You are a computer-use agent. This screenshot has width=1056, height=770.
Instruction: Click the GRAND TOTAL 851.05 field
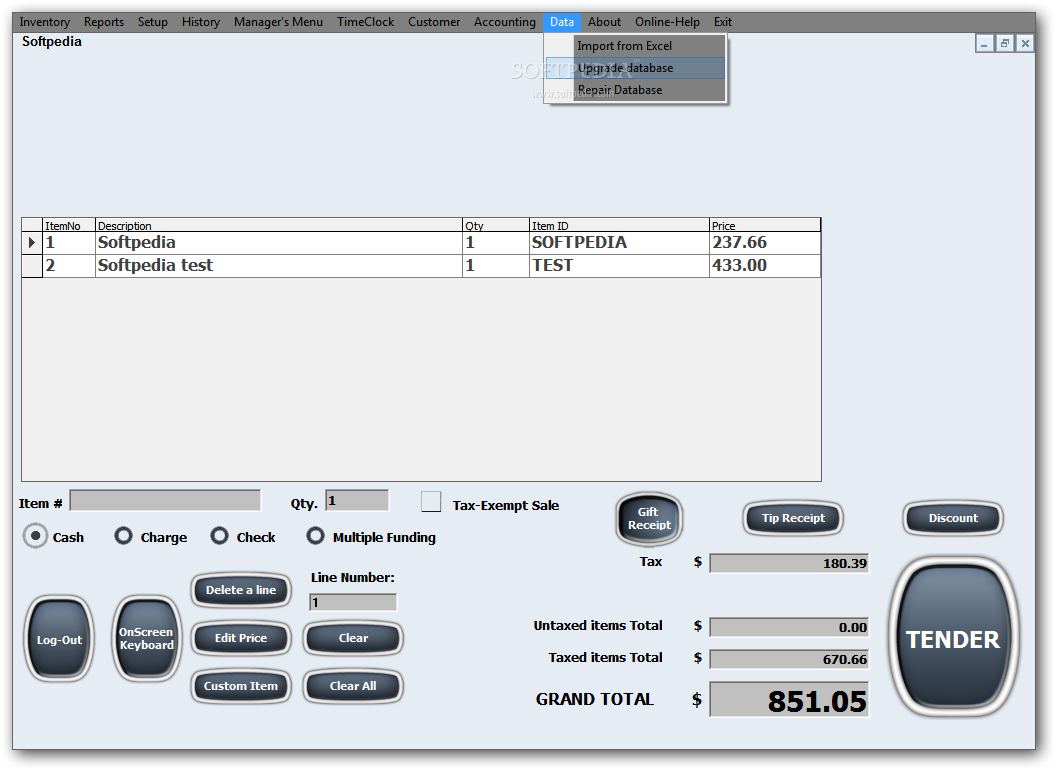pos(789,700)
